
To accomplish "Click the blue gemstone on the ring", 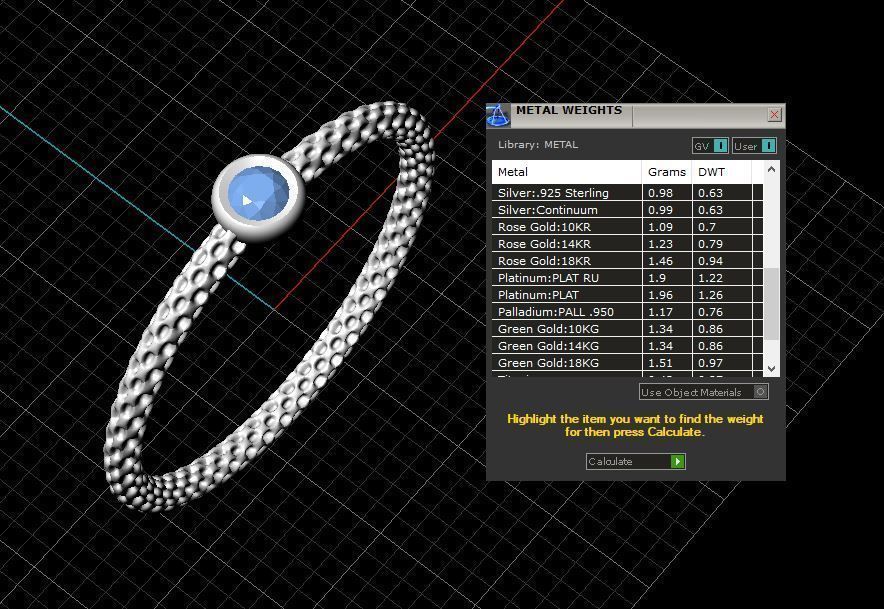I will click(259, 193).
